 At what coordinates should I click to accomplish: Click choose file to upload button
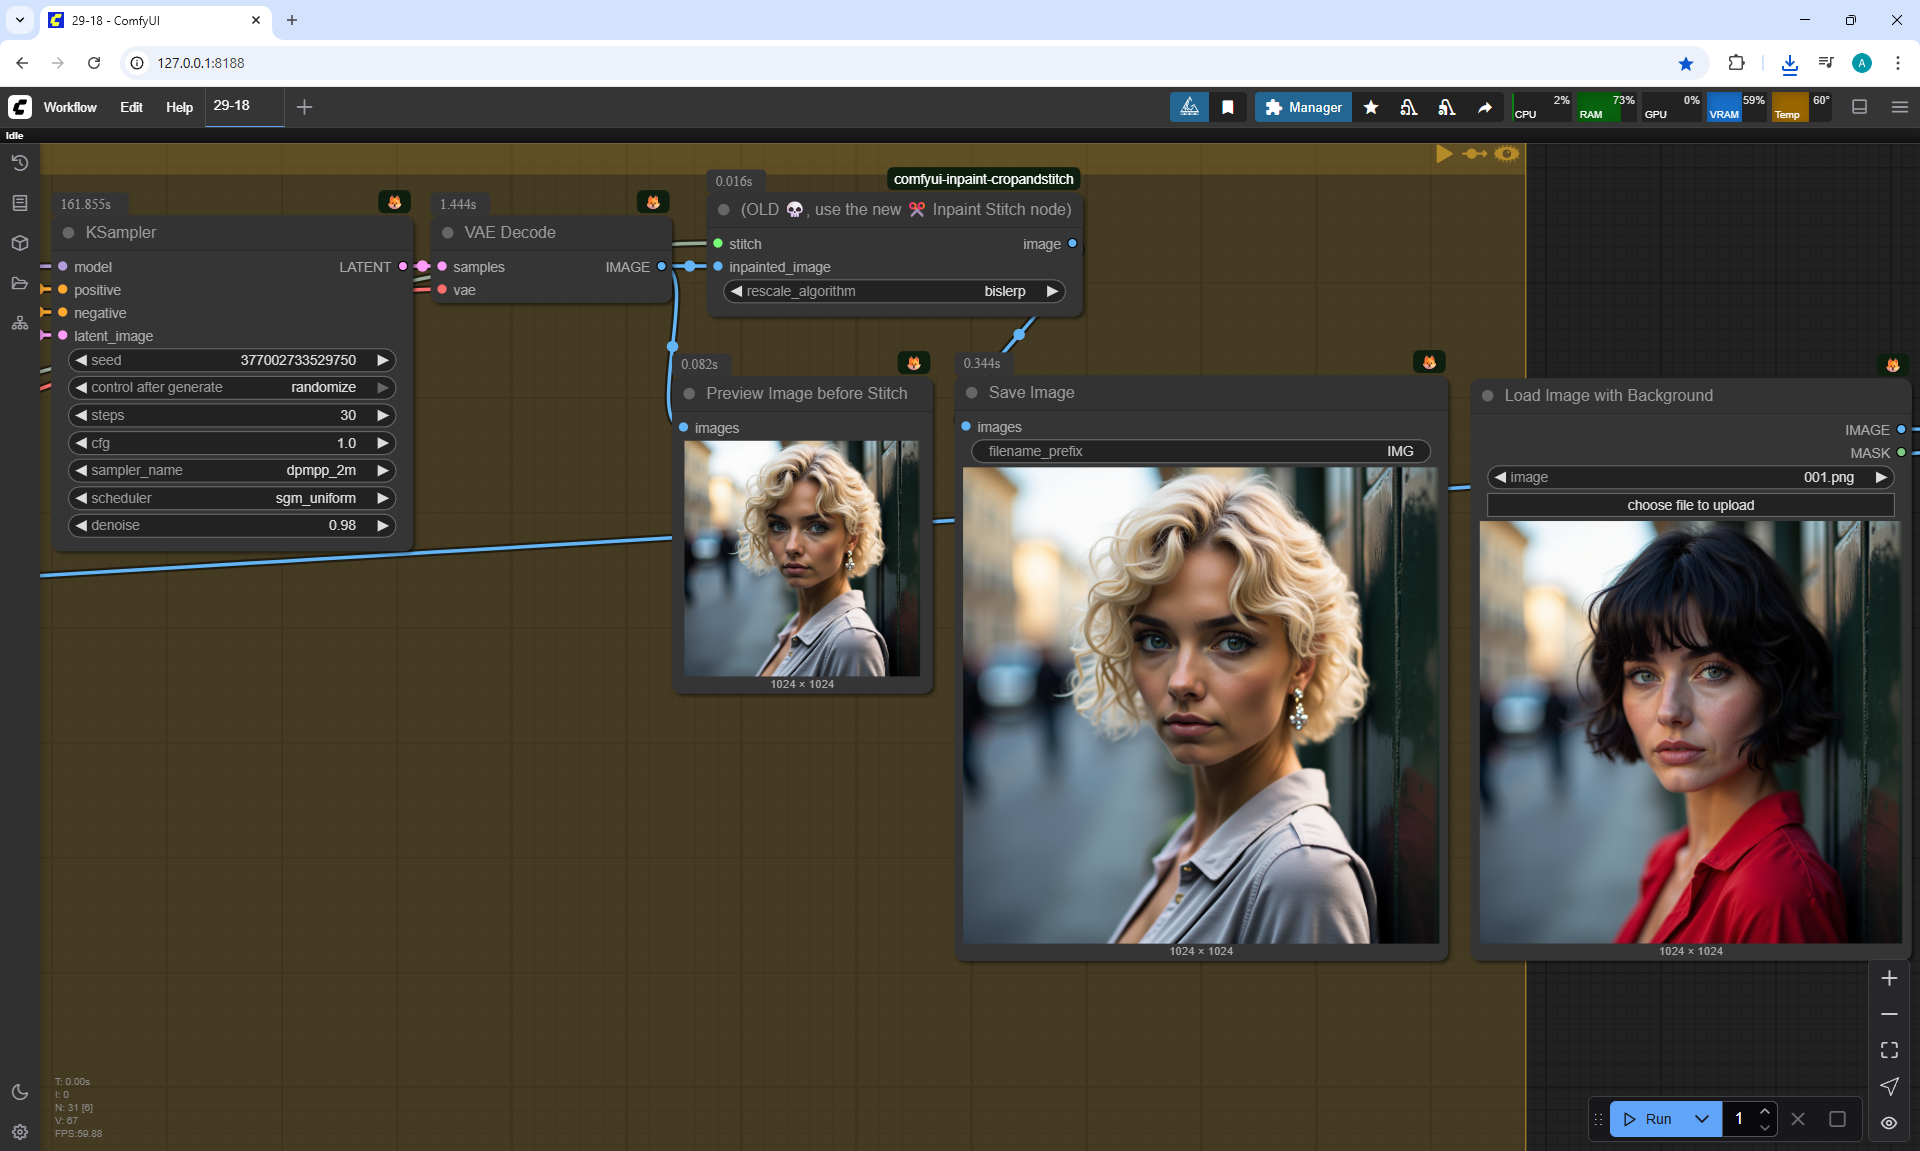(1690, 505)
